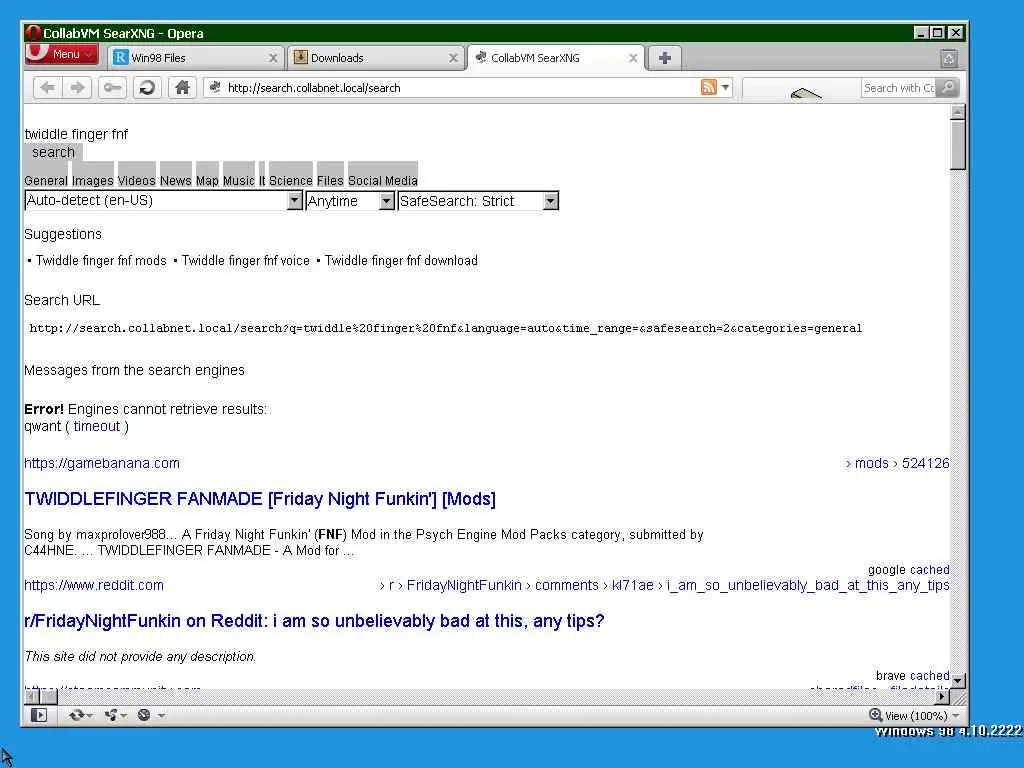Open the SafeSearch: Strict dropdown
The image size is (1024, 768).
(478, 200)
